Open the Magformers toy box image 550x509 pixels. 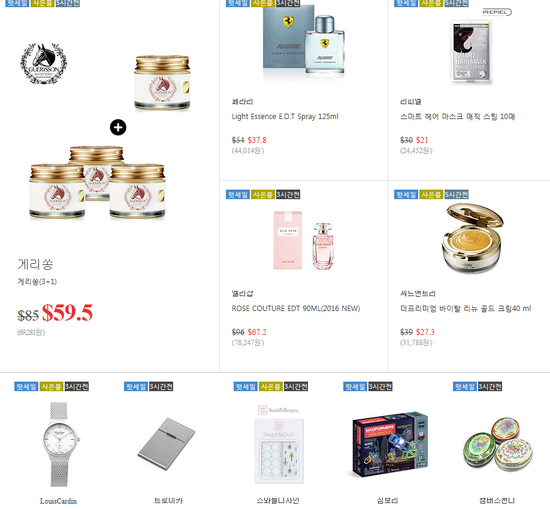point(389,445)
